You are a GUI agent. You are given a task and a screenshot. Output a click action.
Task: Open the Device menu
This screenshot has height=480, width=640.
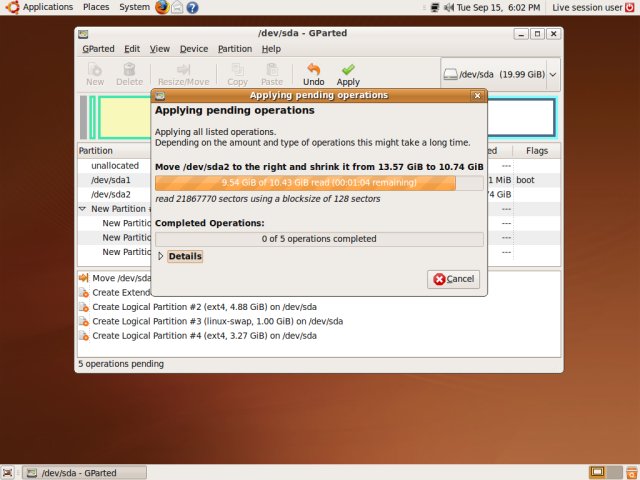coord(194,49)
